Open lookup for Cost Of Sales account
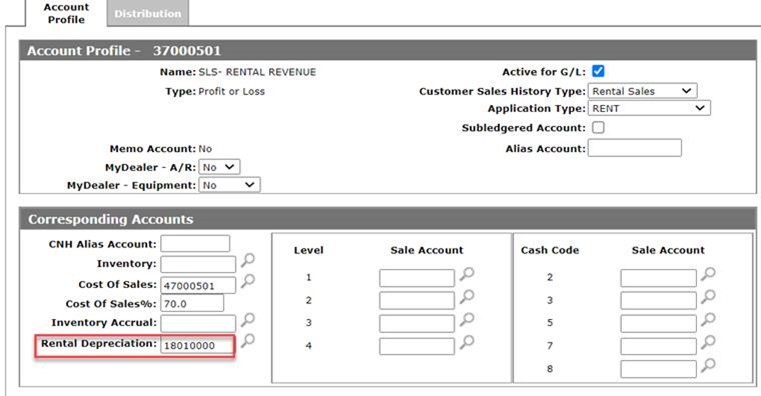Viewport: 761px width, 396px height. click(x=248, y=281)
